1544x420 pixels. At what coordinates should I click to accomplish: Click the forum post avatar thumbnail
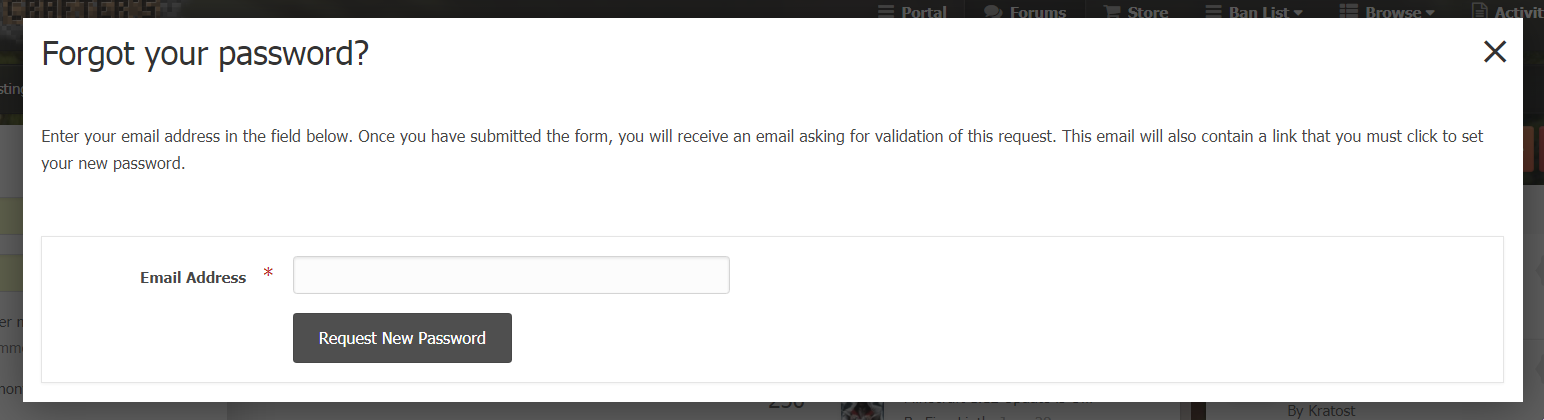pos(862,411)
